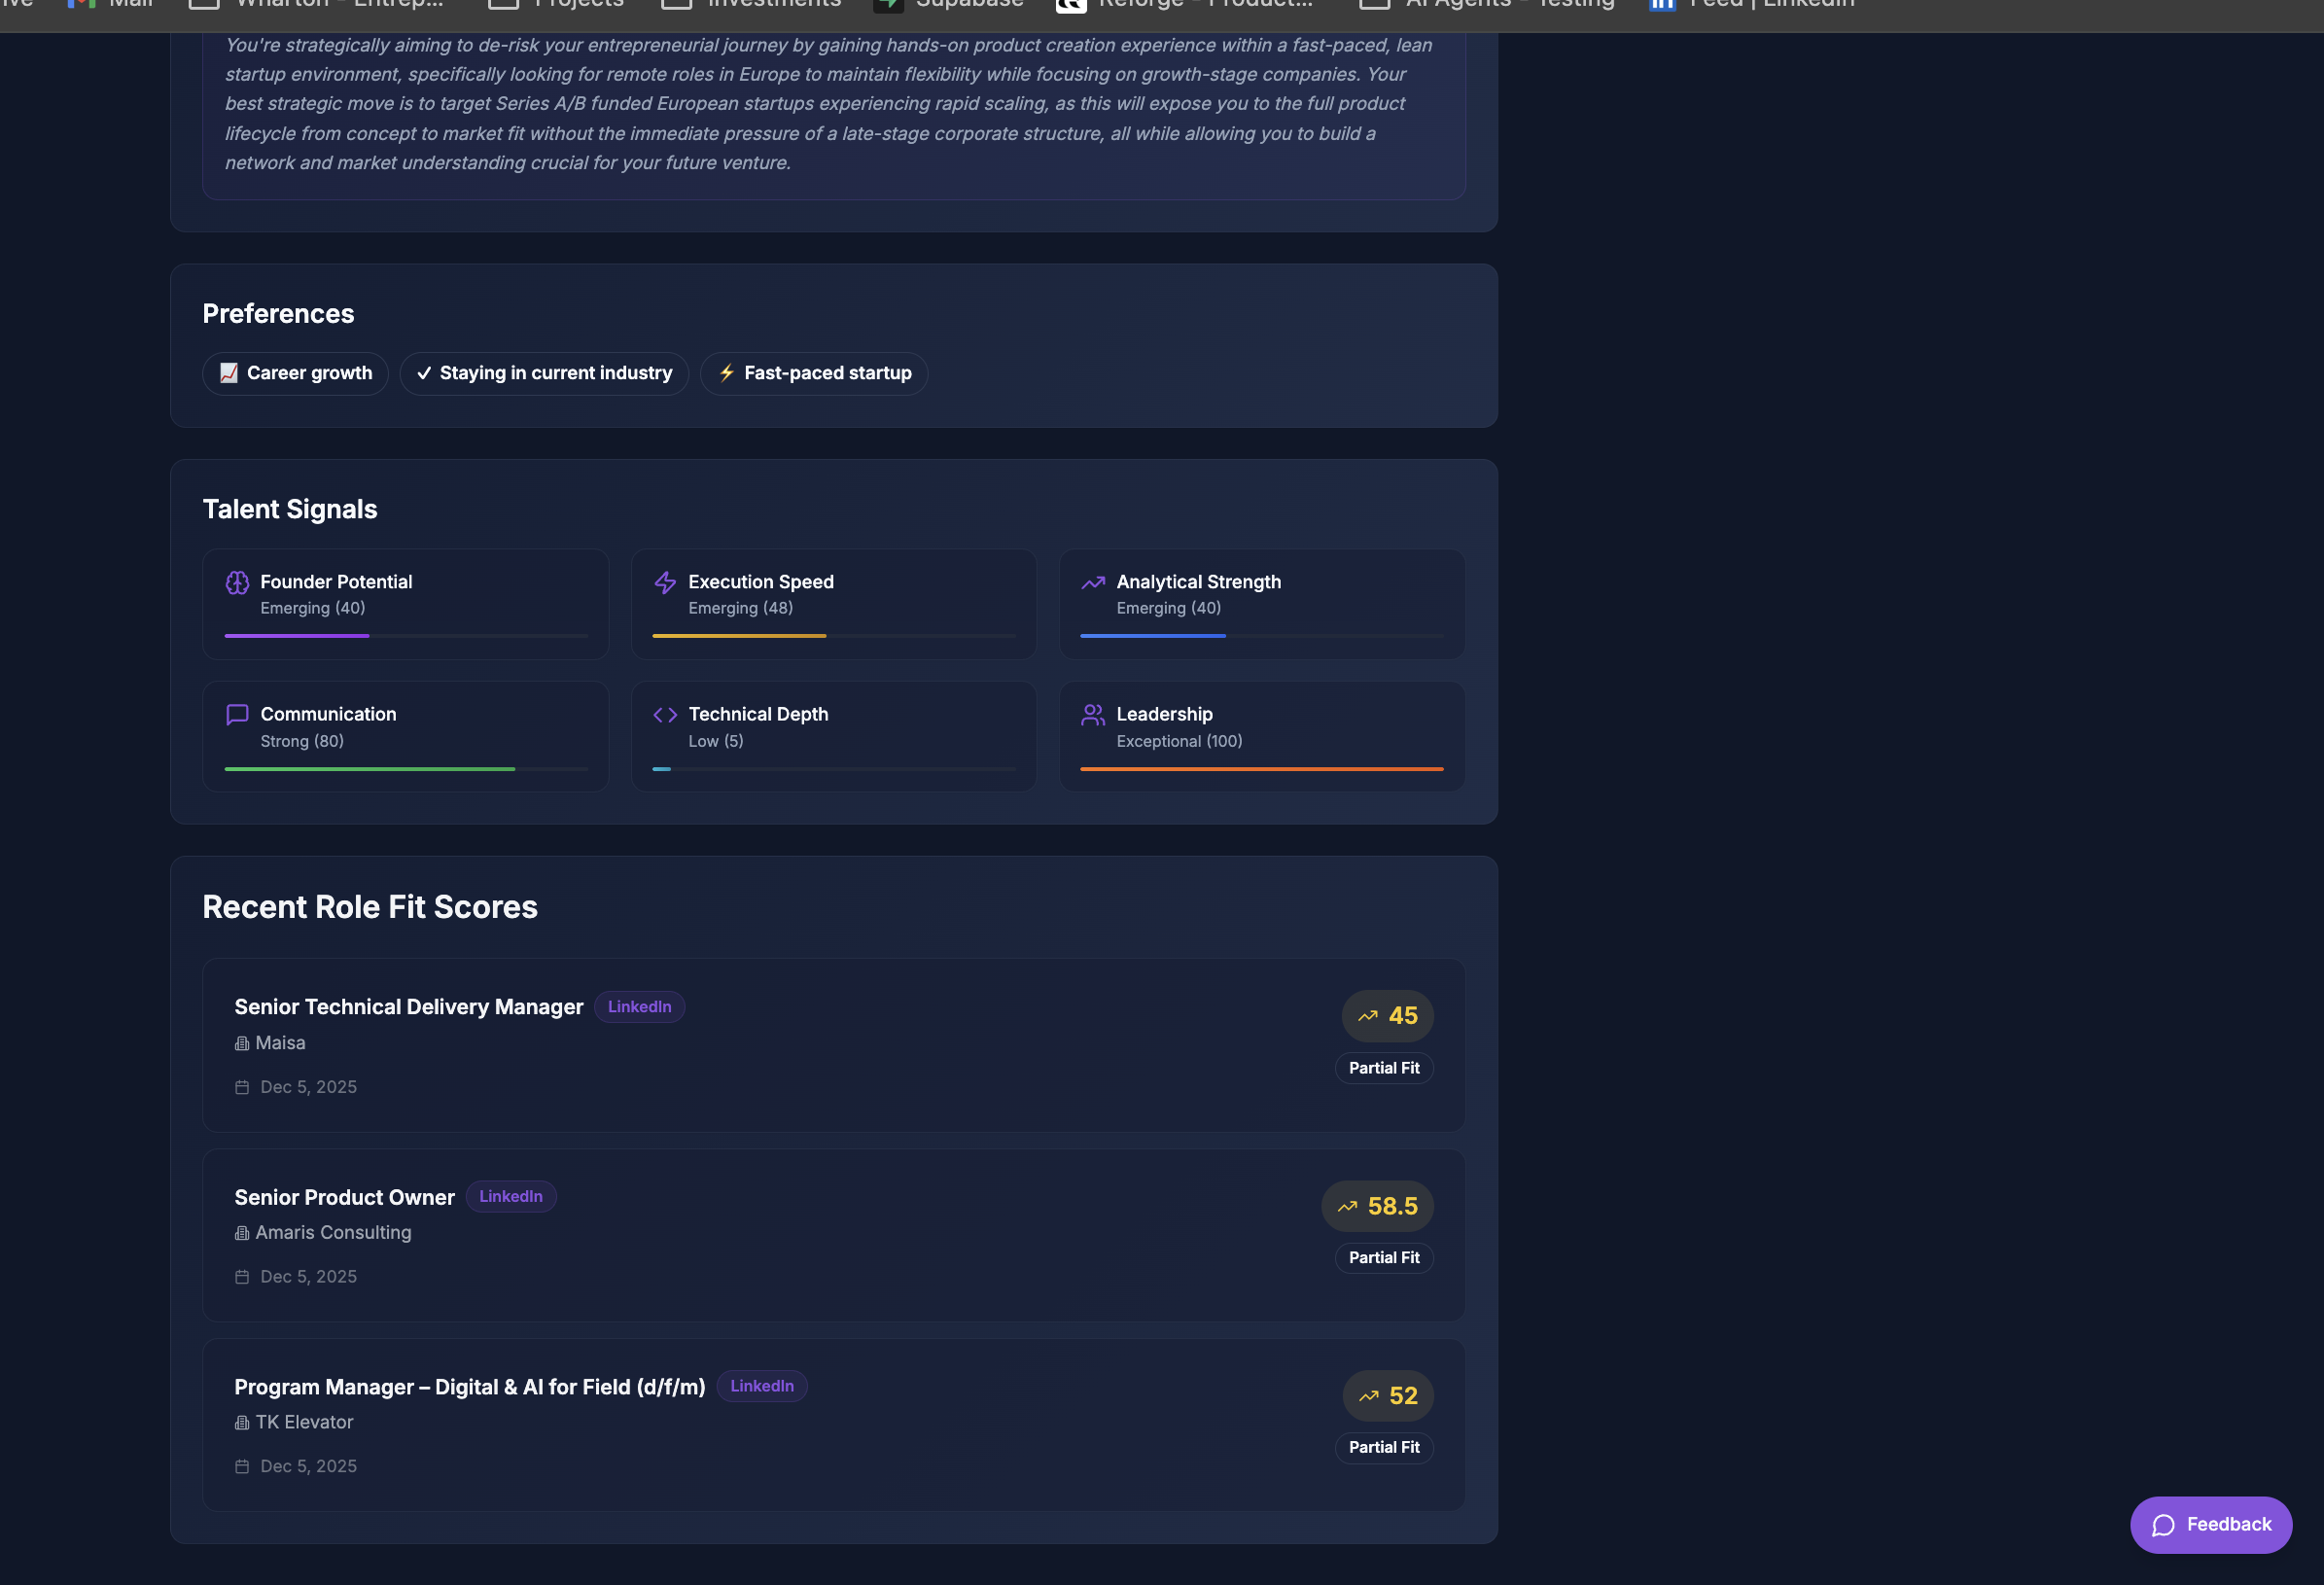Click the Partial Fit badge under score 58.5

tap(1383, 1257)
